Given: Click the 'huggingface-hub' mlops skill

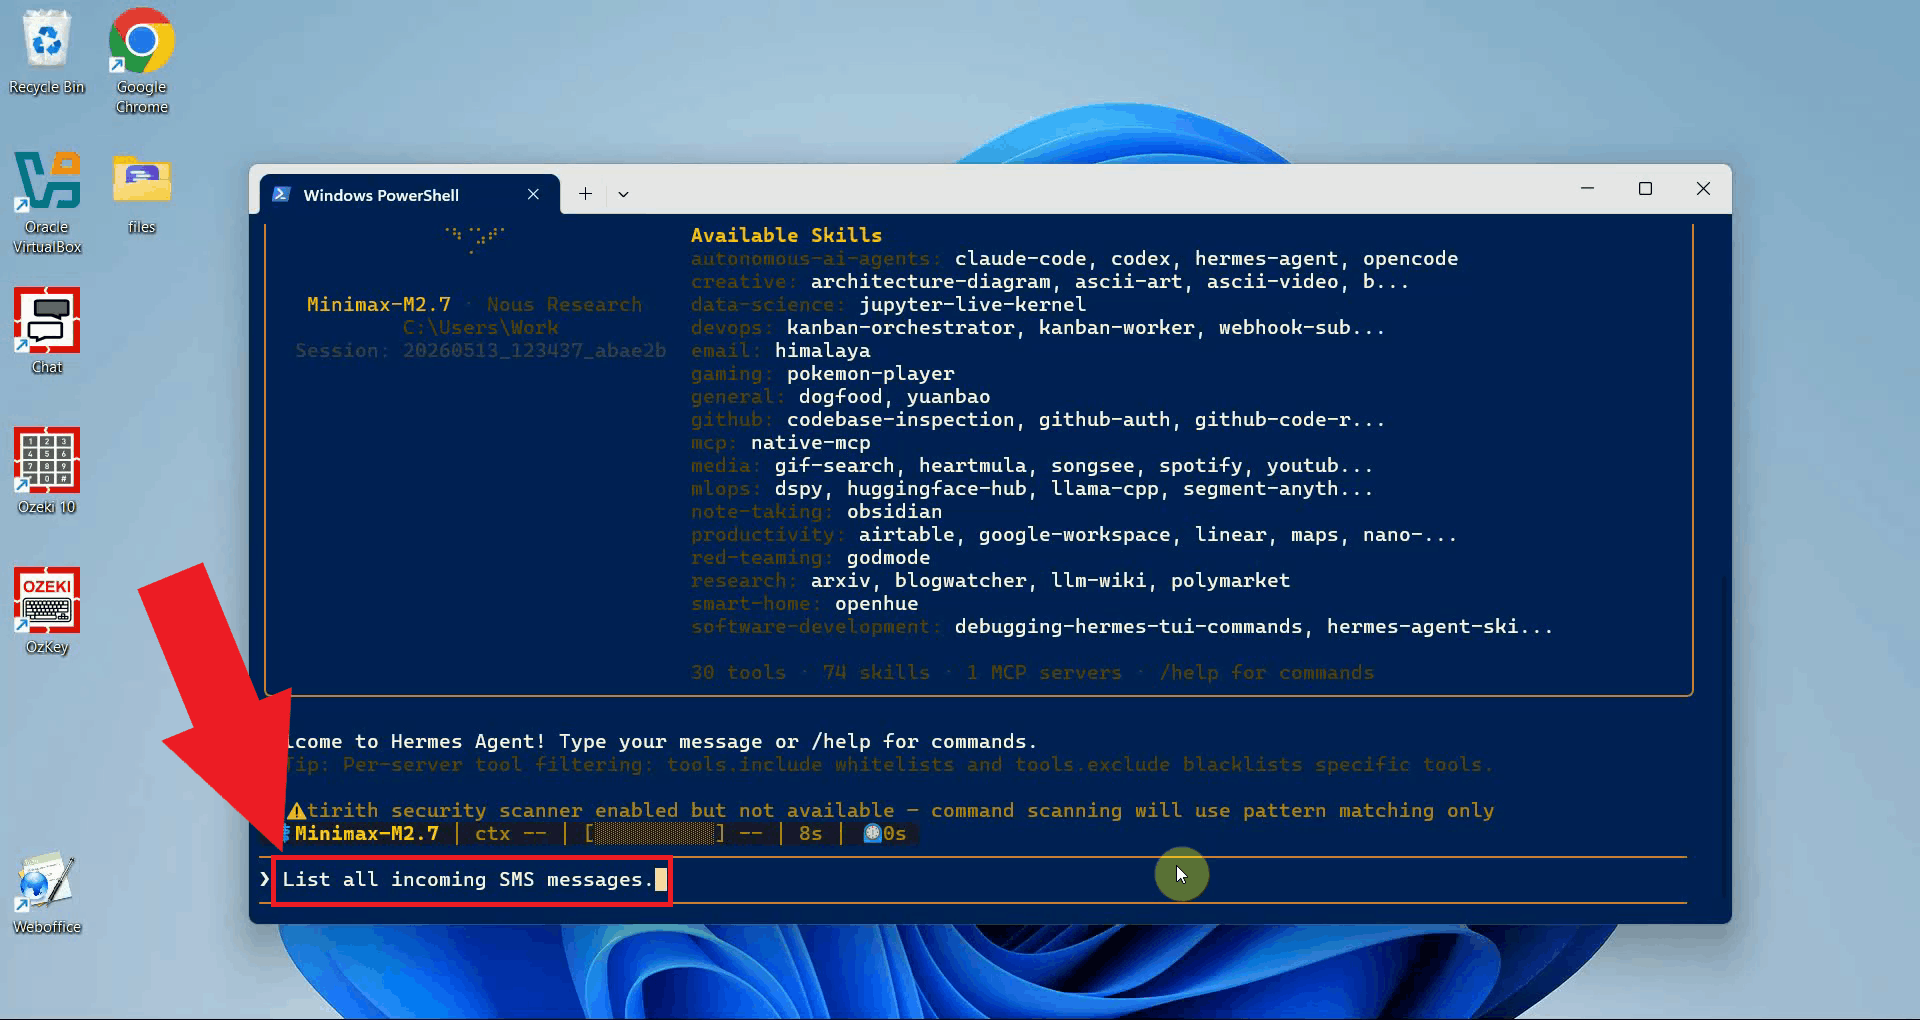Looking at the screenshot, I should point(936,489).
